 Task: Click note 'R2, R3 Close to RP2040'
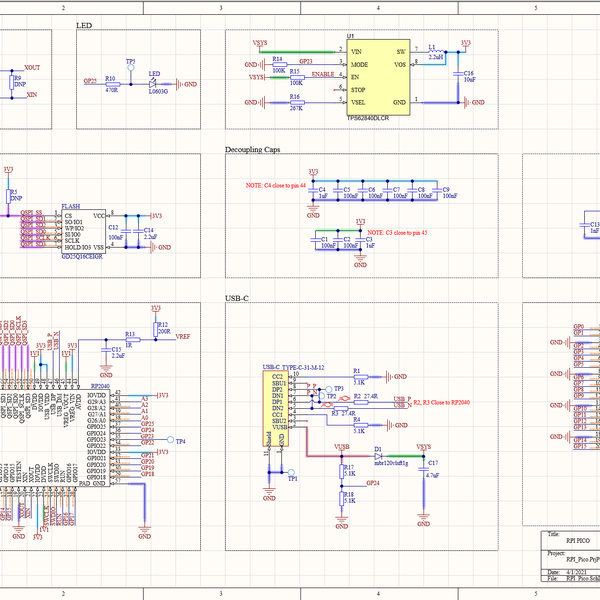(x=442, y=403)
